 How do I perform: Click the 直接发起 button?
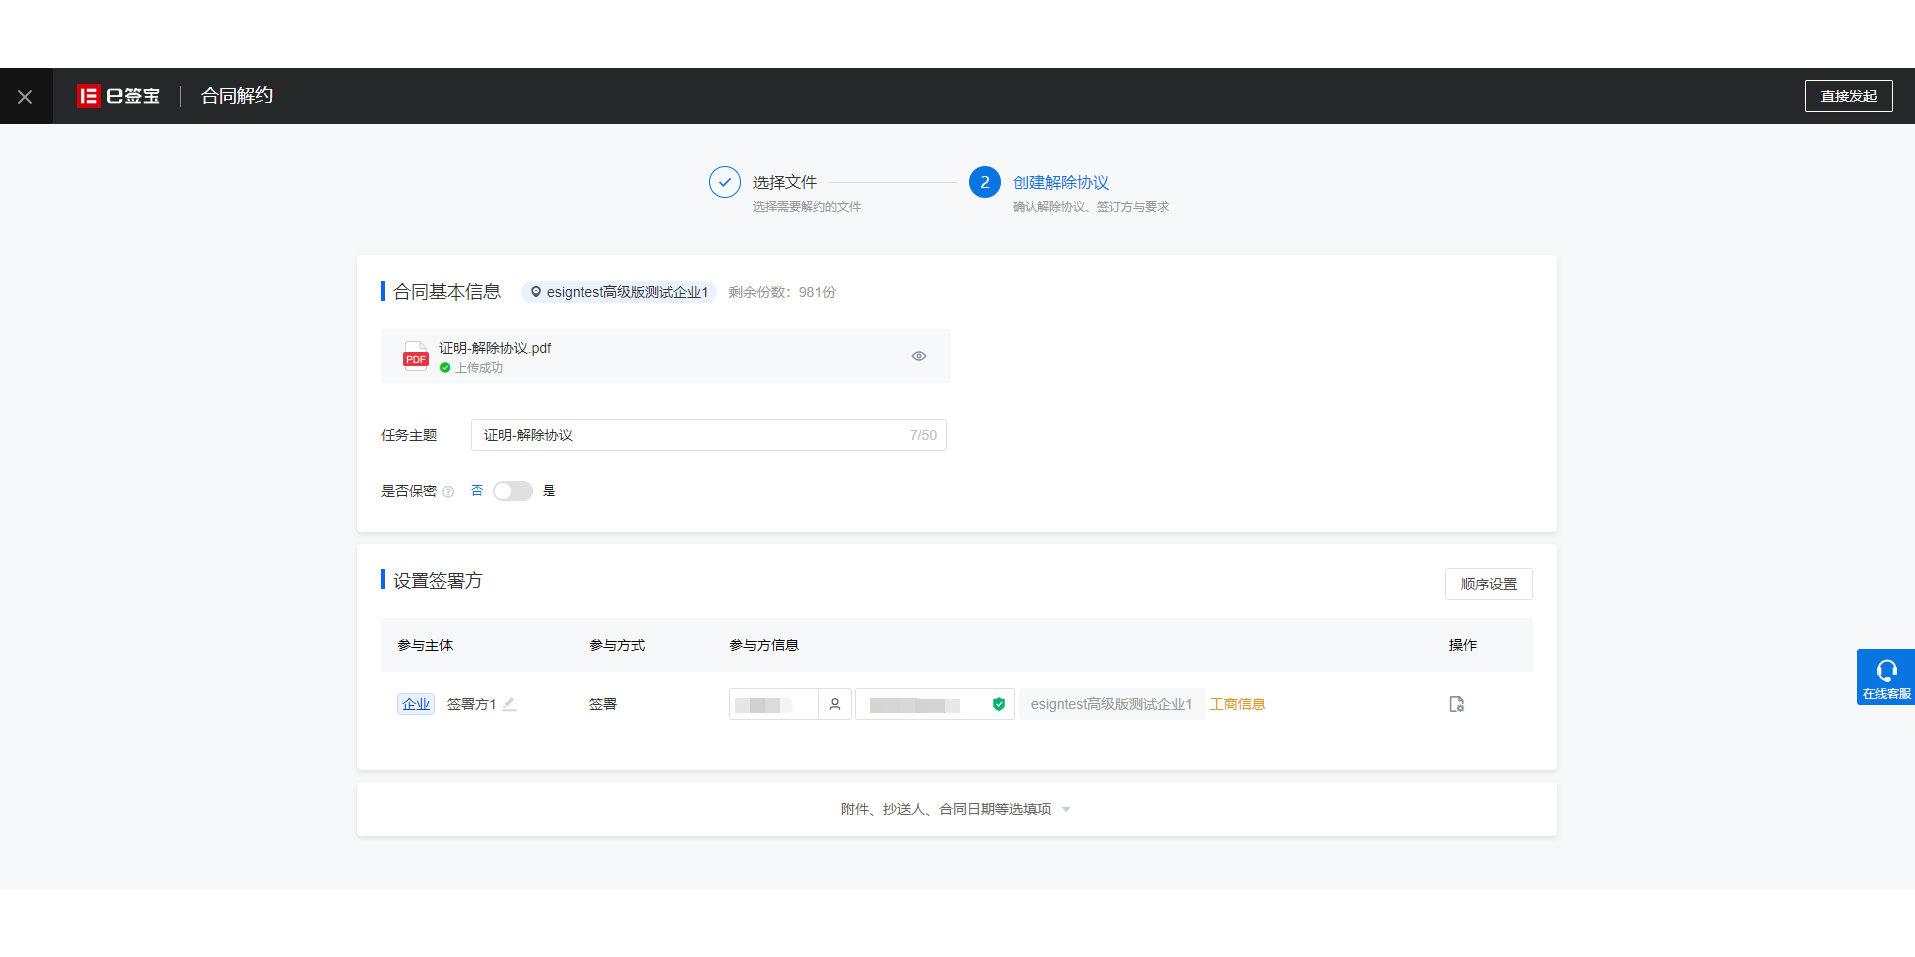pyautogui.click(x=1848, y=95)
